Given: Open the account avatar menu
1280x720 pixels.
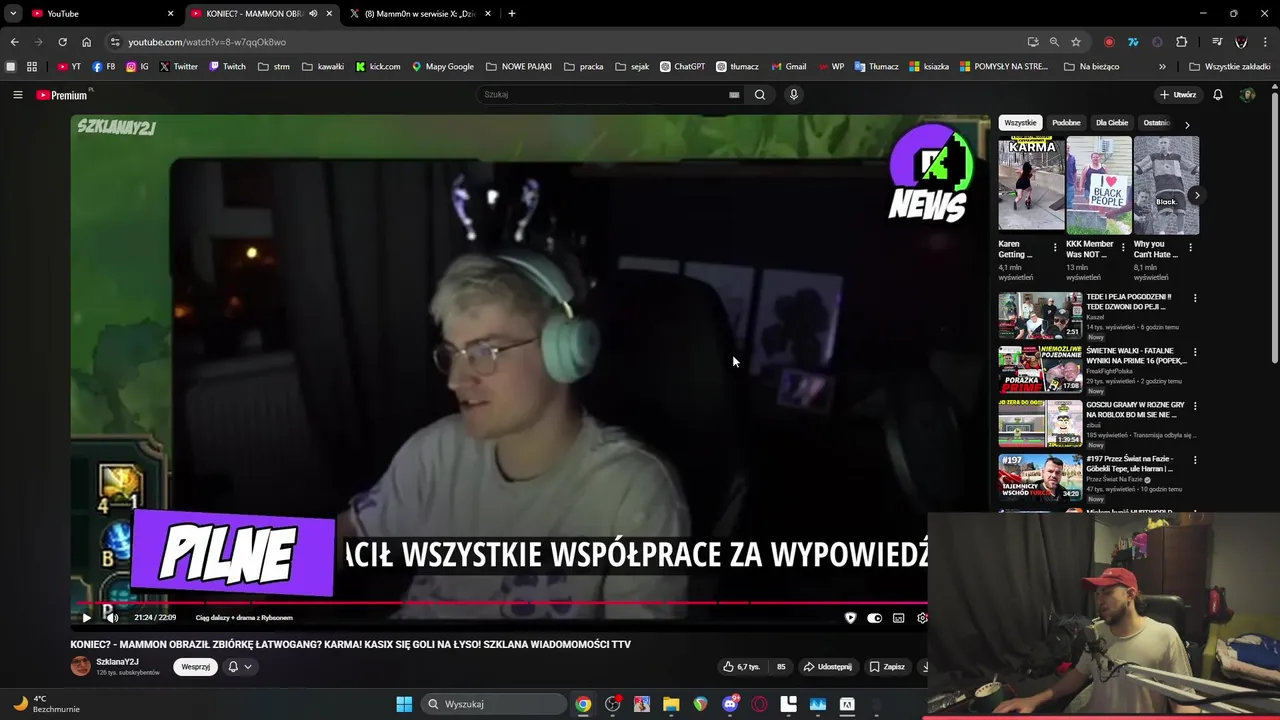Looking at the screenshot, I should click(x=1247, y=95).
